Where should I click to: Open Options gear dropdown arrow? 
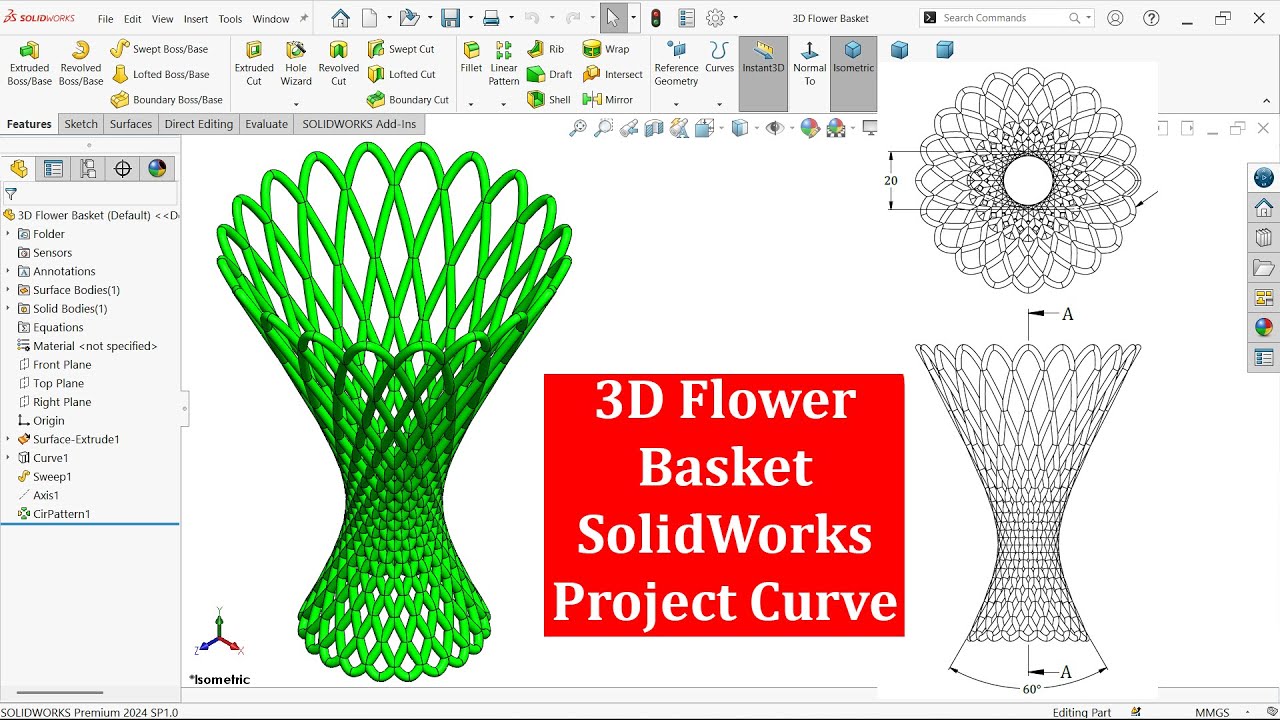coord(736,18)
